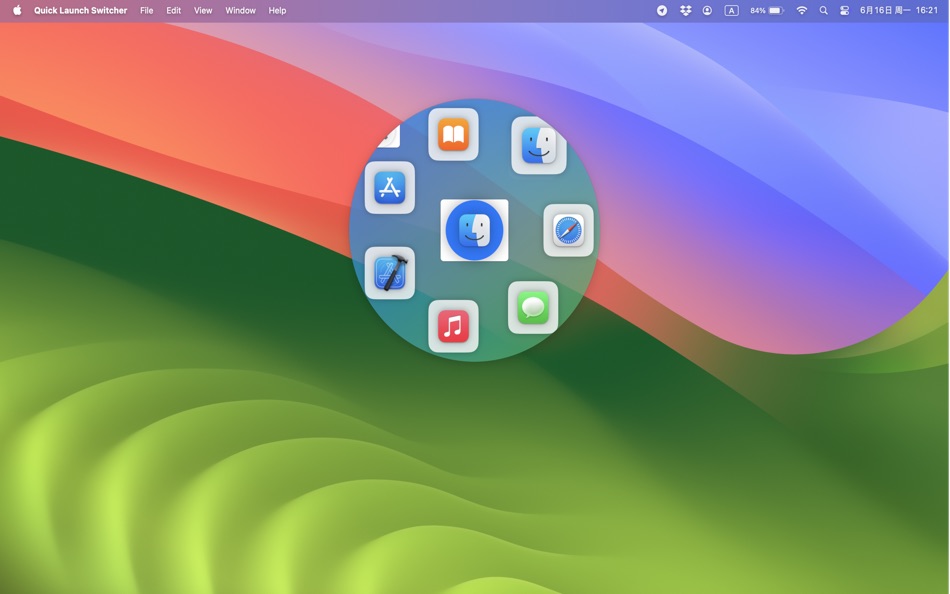
Task: Open the Help menu
Action: [277, 10]
